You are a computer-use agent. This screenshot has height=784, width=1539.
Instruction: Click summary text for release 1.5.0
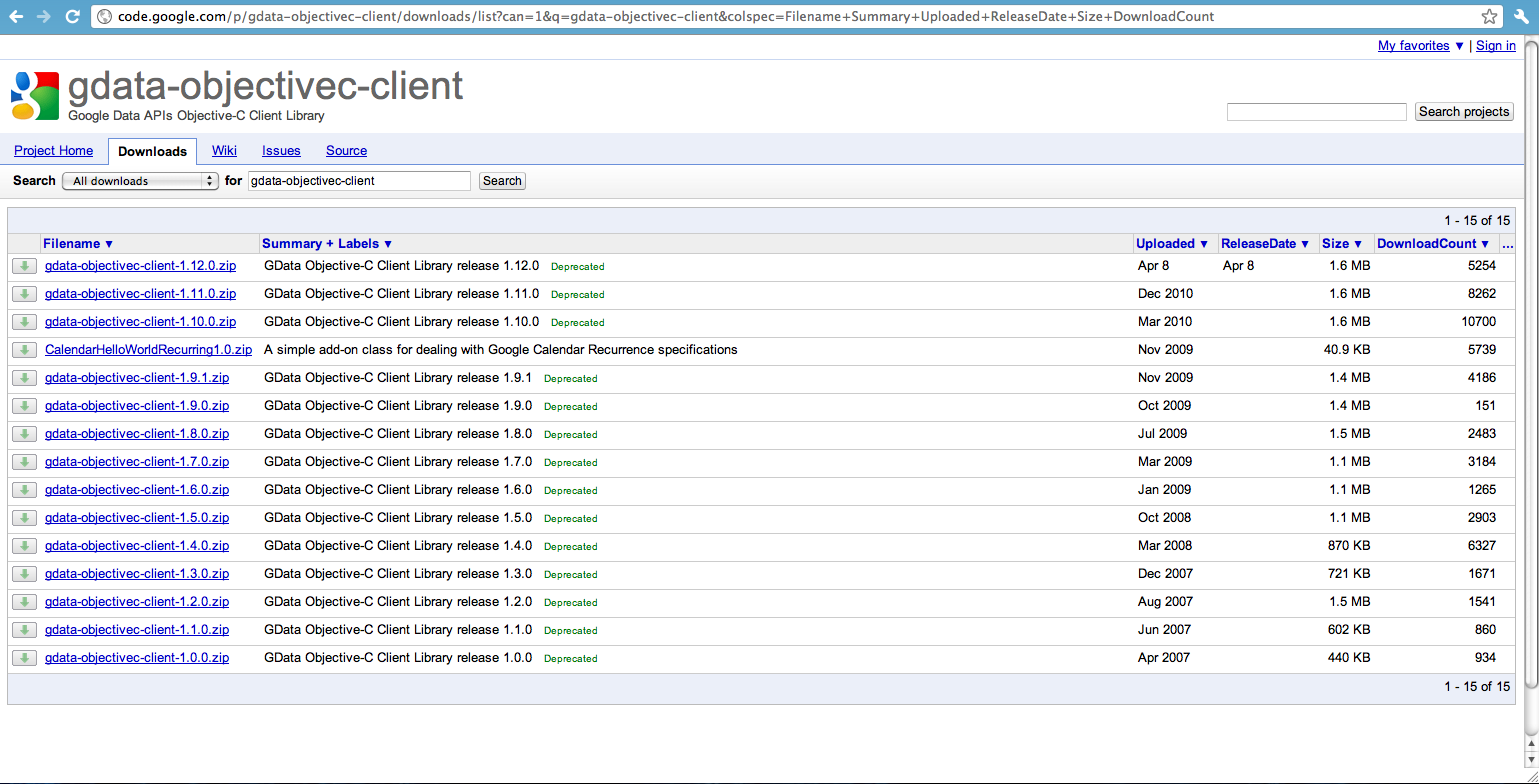(x=398, y=518)
